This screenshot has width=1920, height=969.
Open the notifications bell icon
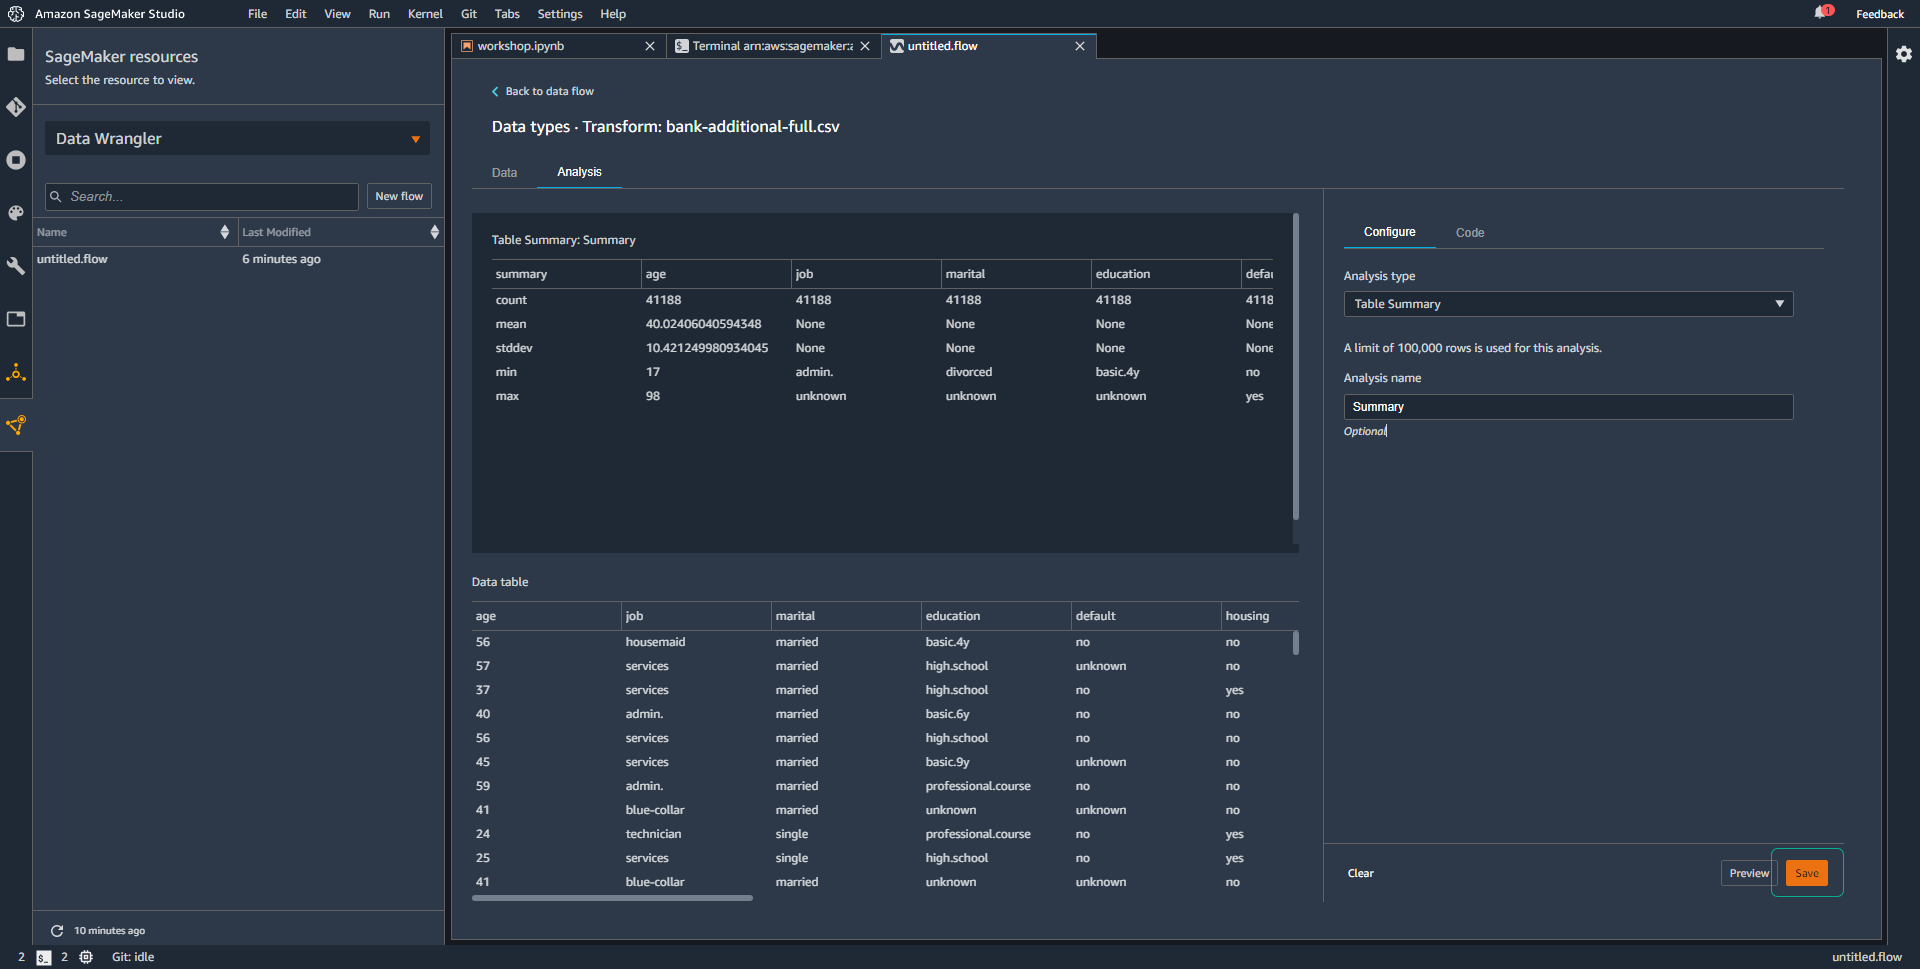(x=1822, y=13)
